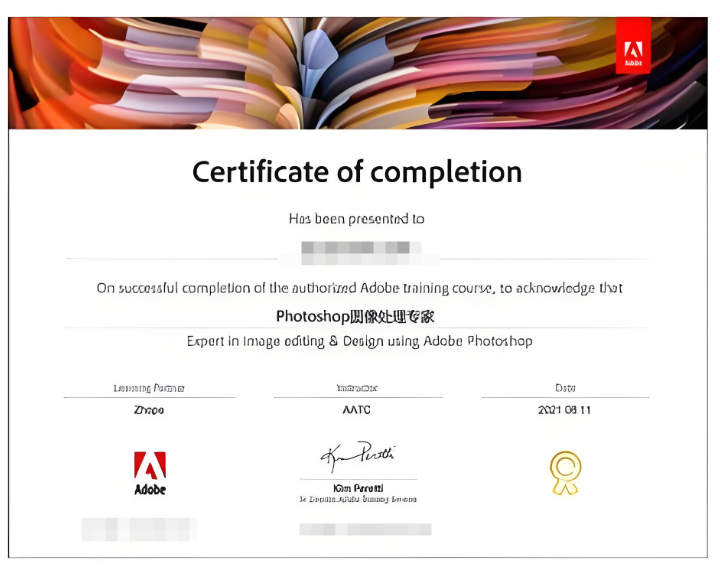This screenshot has width=720, height=566.
Task: Click the 'AATC' instructor value
Action: tap(356, 410)
